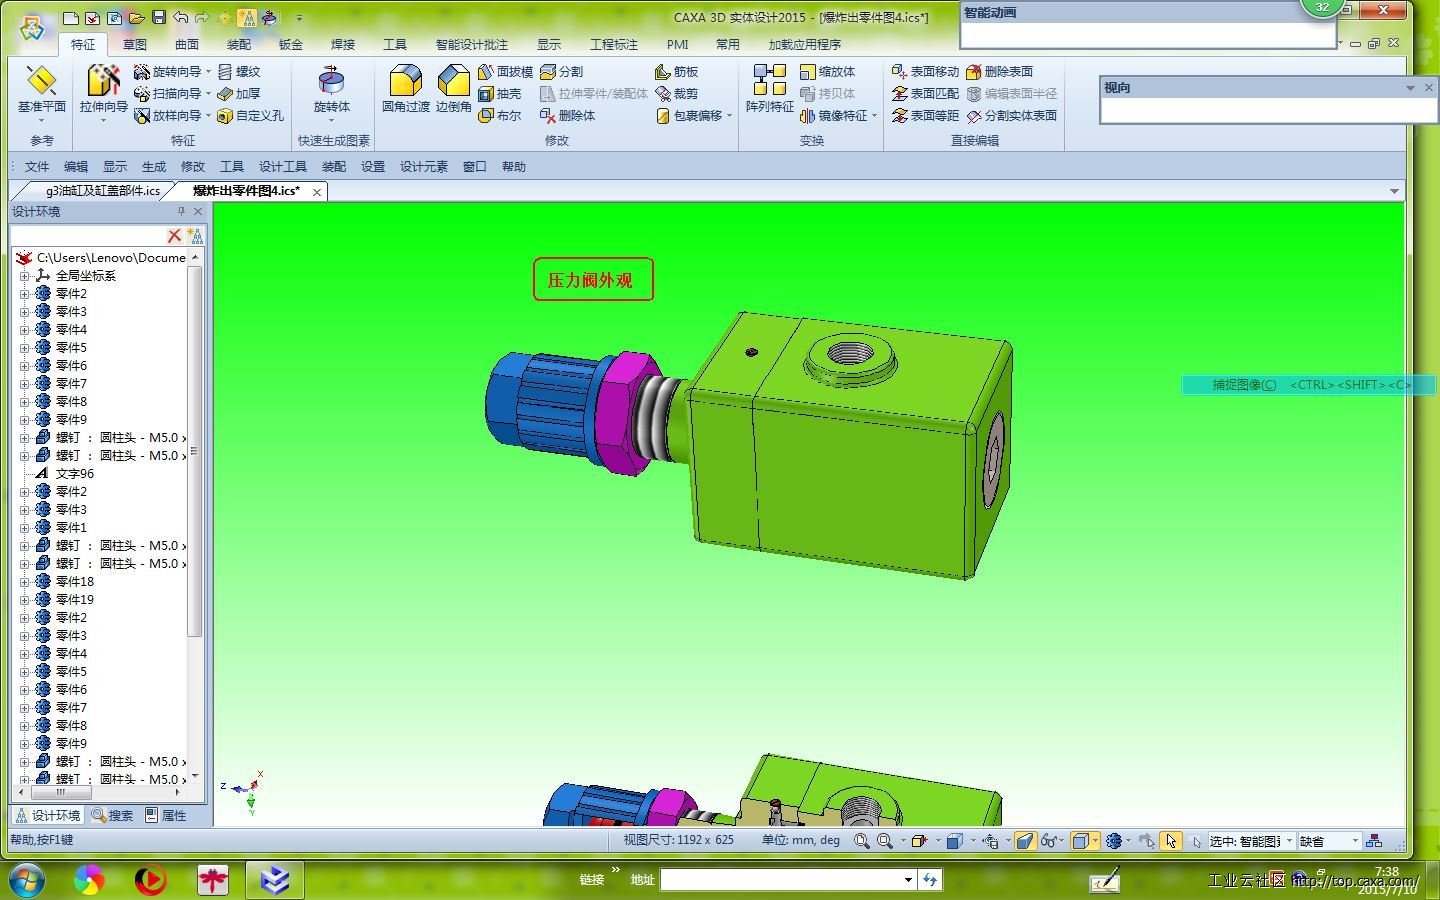Open the 选中 selection filter dropdown
Image resolution: width=1440 pixels, height=900 pixels.
1288,841
